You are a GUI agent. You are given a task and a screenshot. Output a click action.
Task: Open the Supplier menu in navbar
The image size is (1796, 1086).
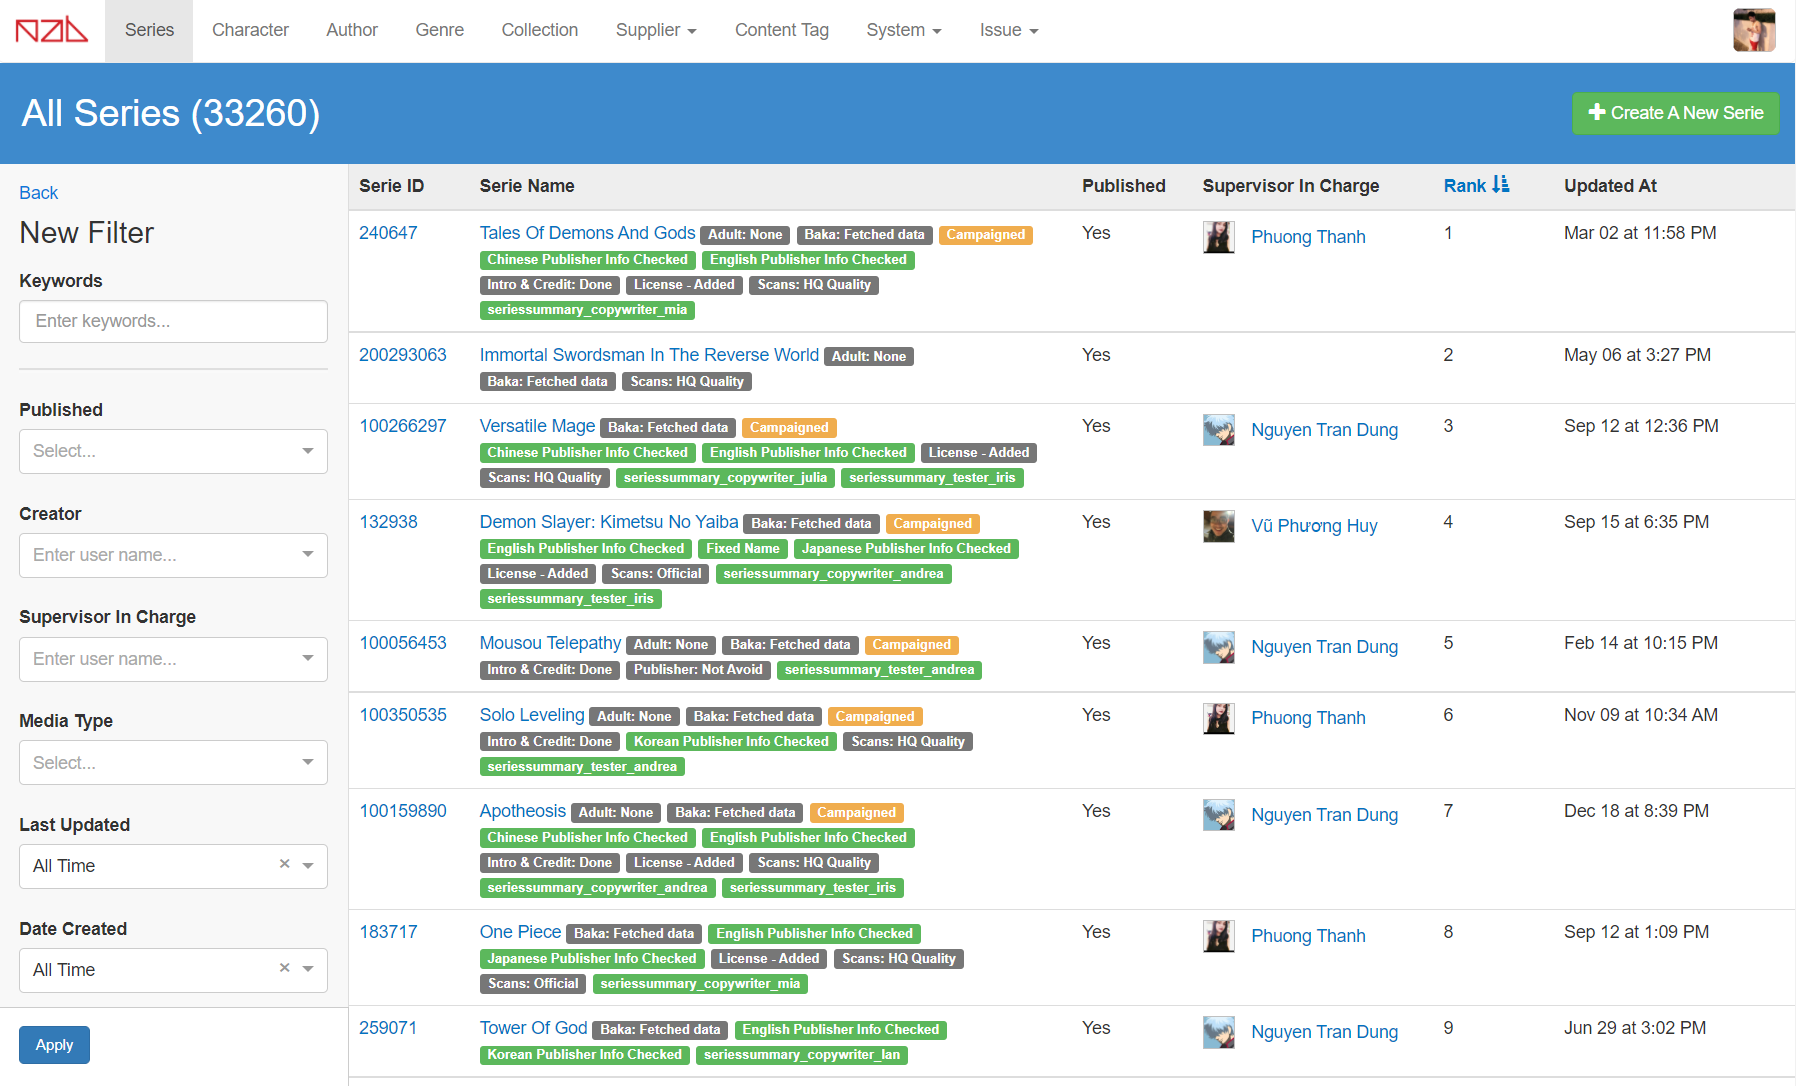655,30
